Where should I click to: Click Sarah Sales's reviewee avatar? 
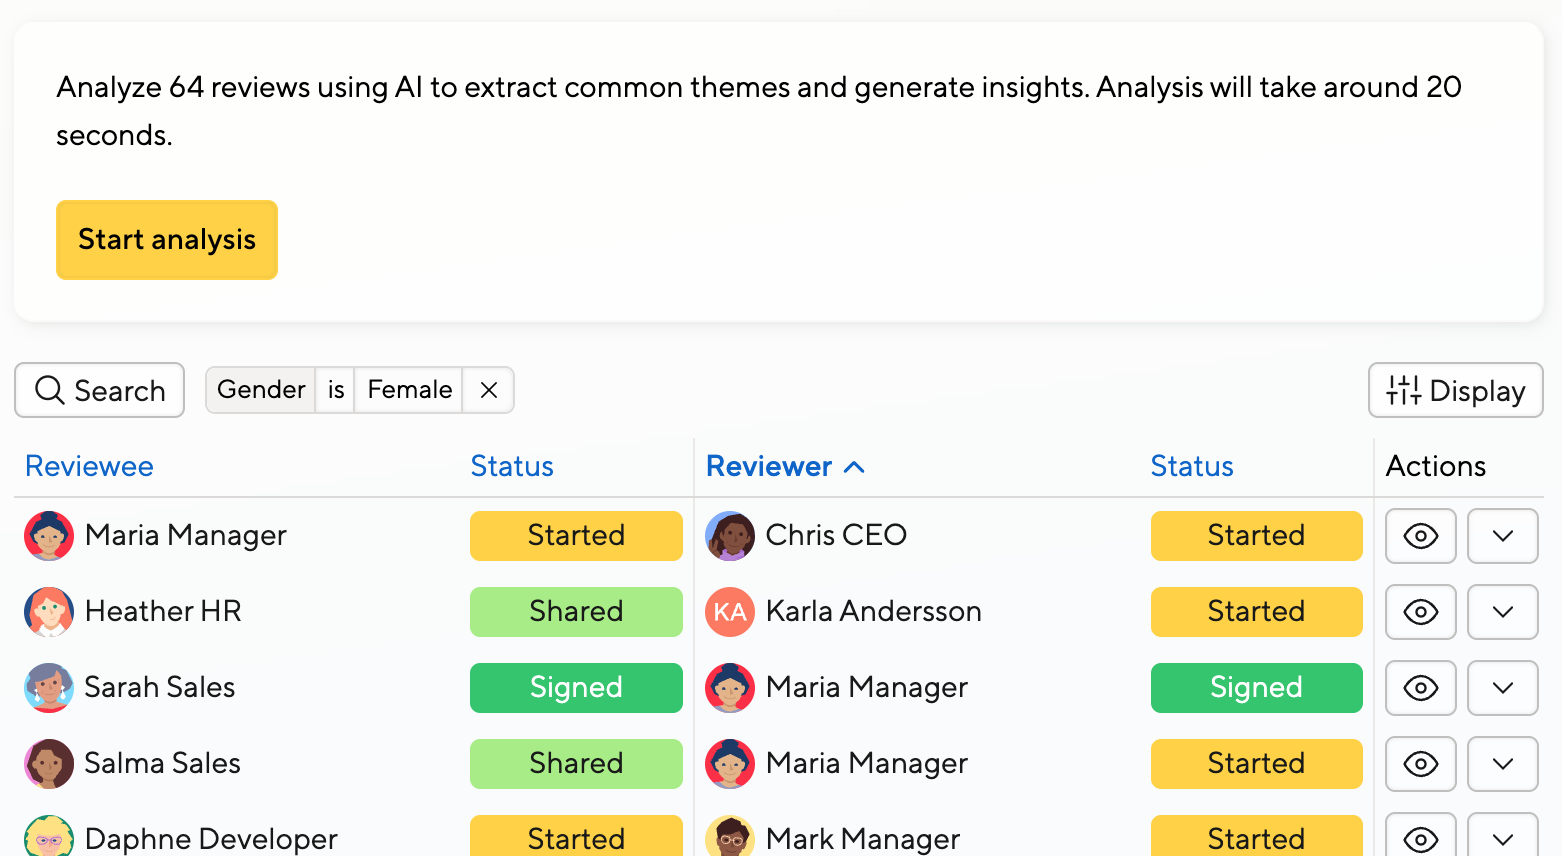click(49, 688)
